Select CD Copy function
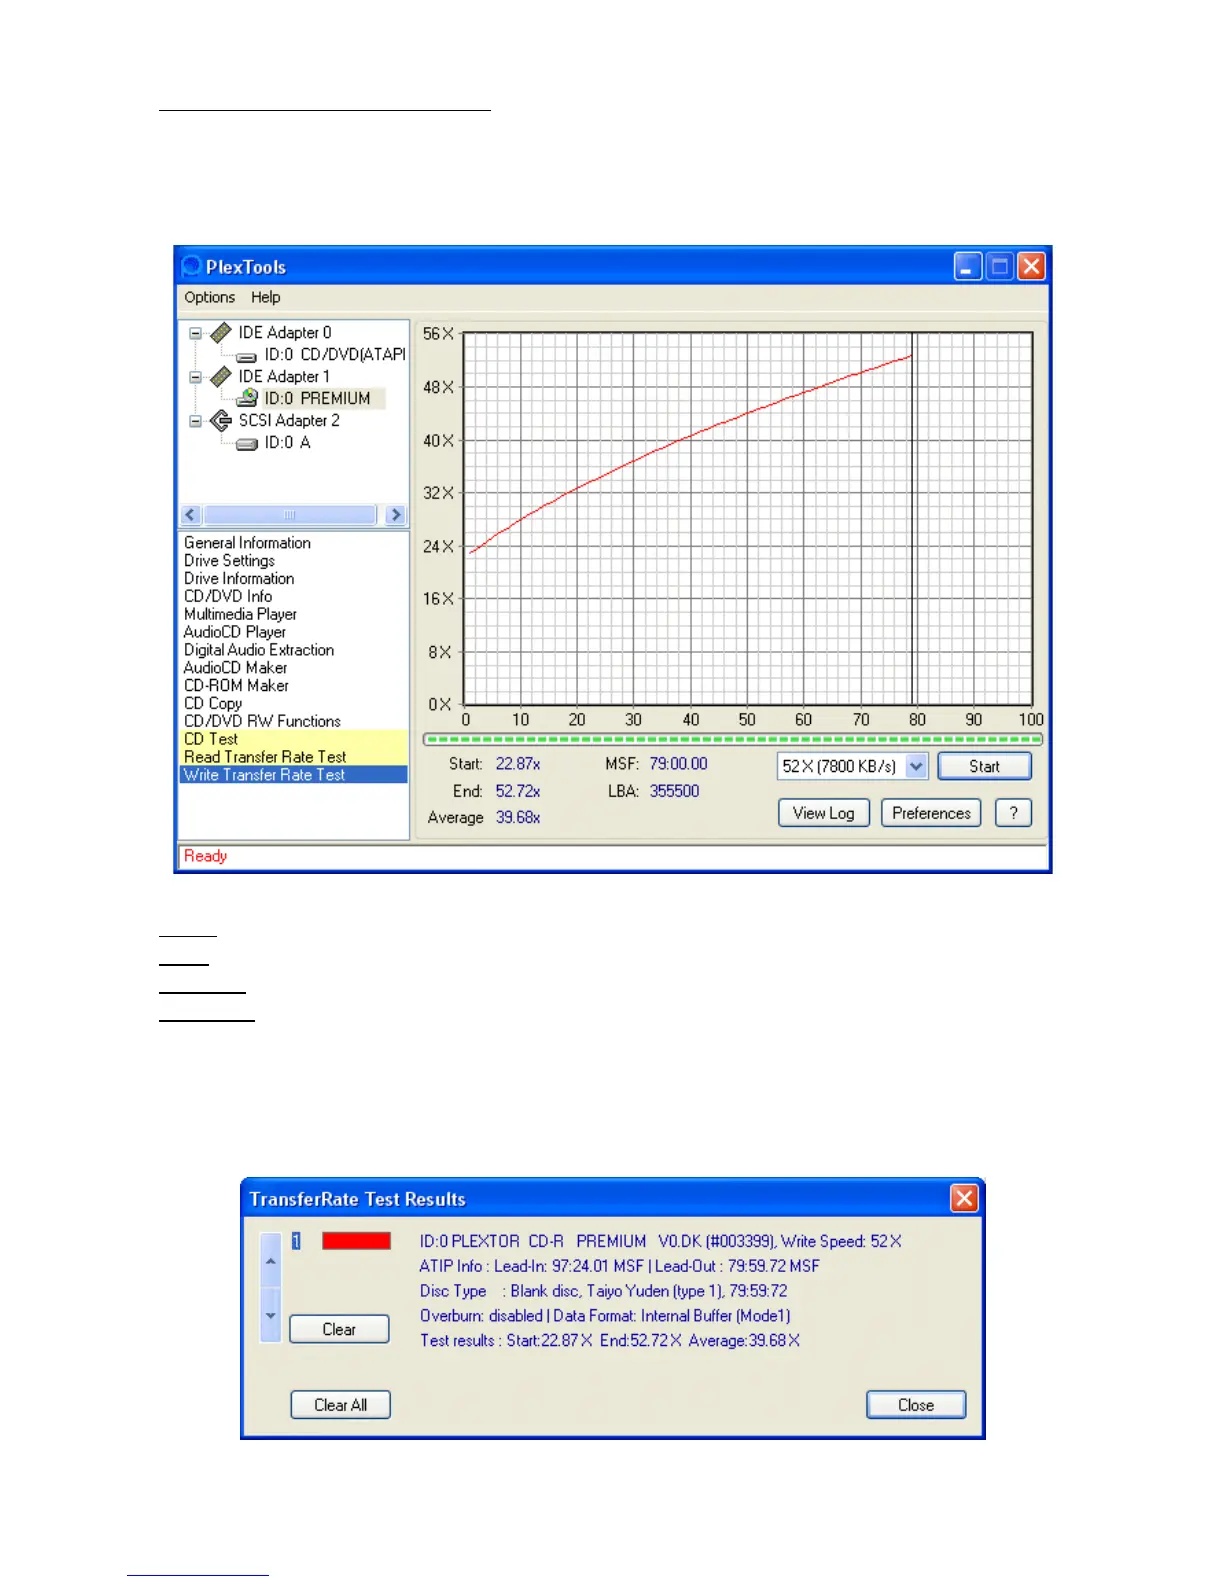This screenshot has height=1584, width=1224. click(213, 703)
